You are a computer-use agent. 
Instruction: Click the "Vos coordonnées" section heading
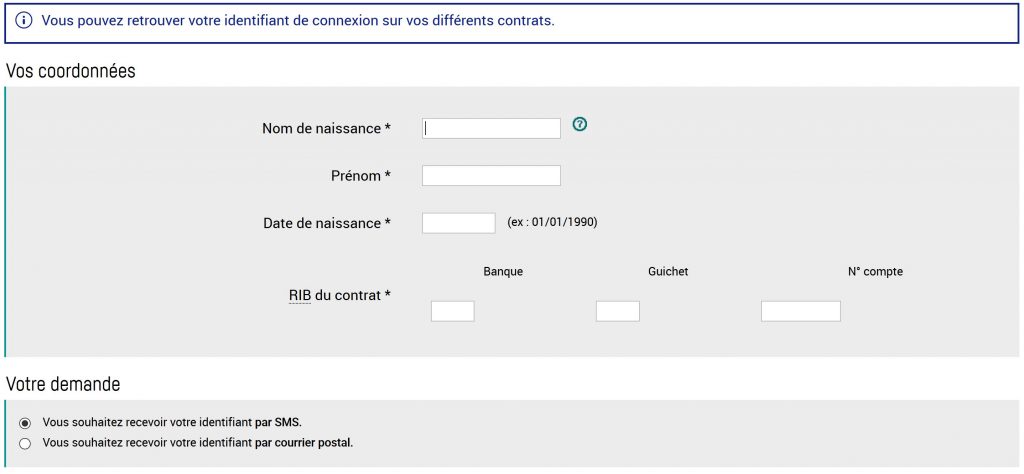click(x=71, y=72)
